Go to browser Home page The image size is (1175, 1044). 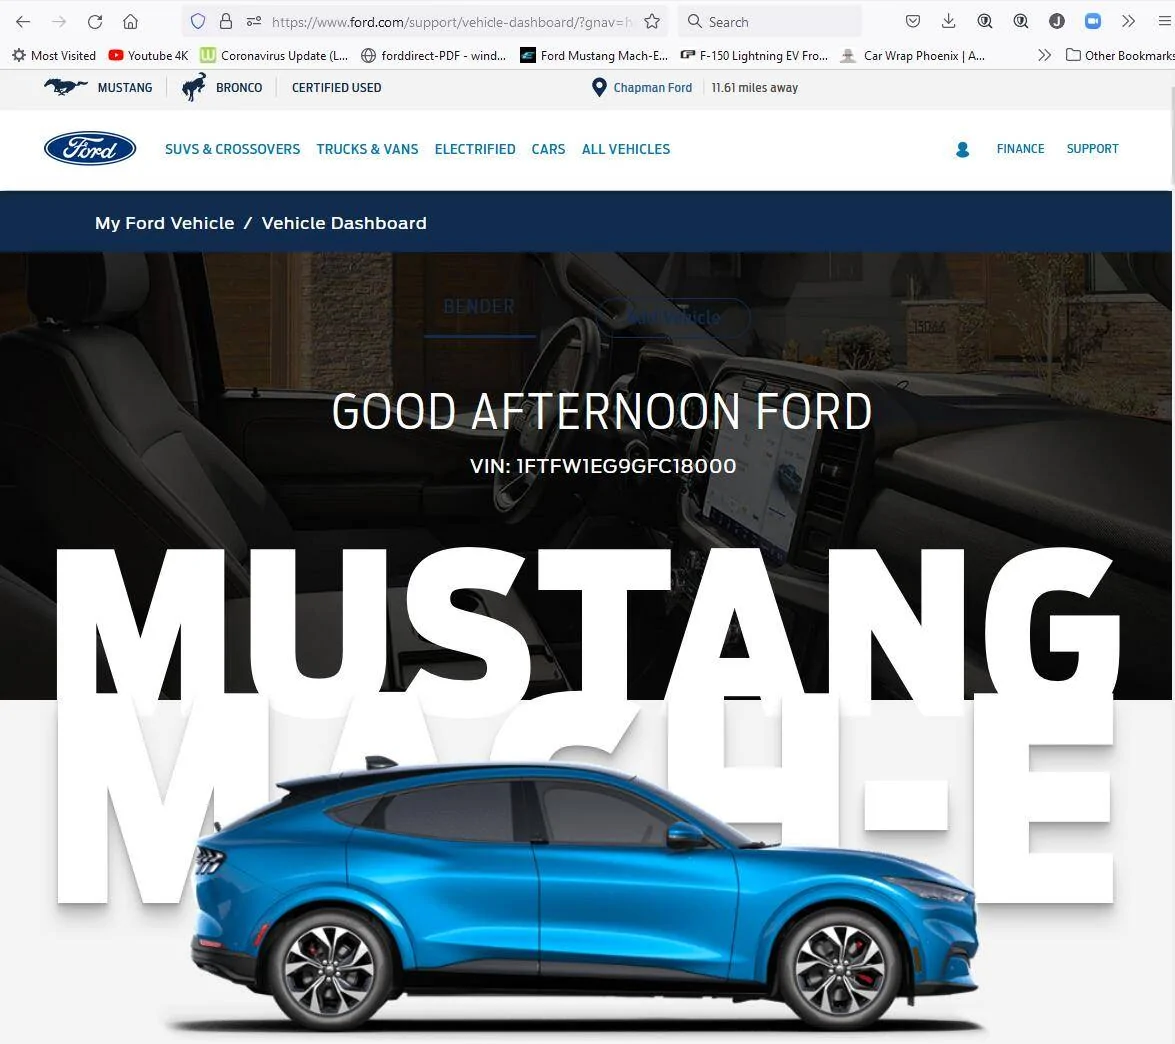point(130,22)
